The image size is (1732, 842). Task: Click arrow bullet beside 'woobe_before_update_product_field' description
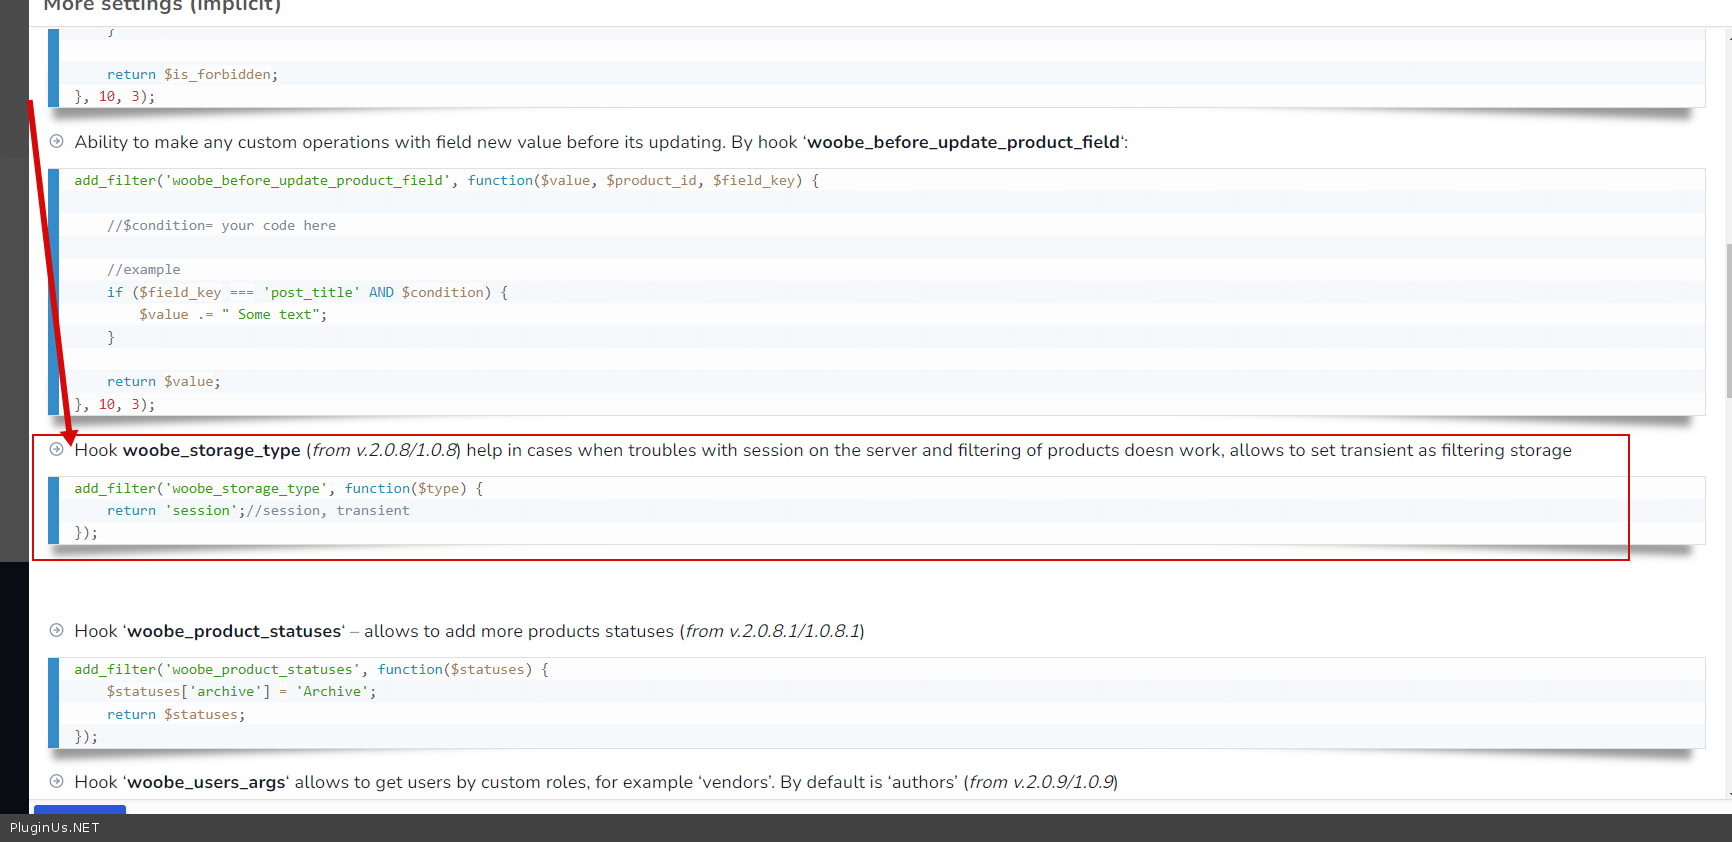(x=57, y=142)
